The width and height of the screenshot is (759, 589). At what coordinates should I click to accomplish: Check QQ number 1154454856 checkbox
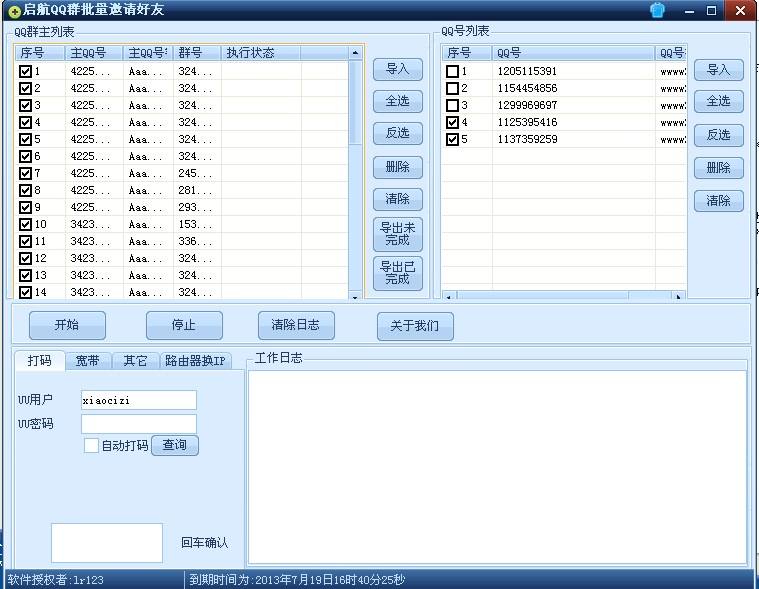click(x=452, y=88)
